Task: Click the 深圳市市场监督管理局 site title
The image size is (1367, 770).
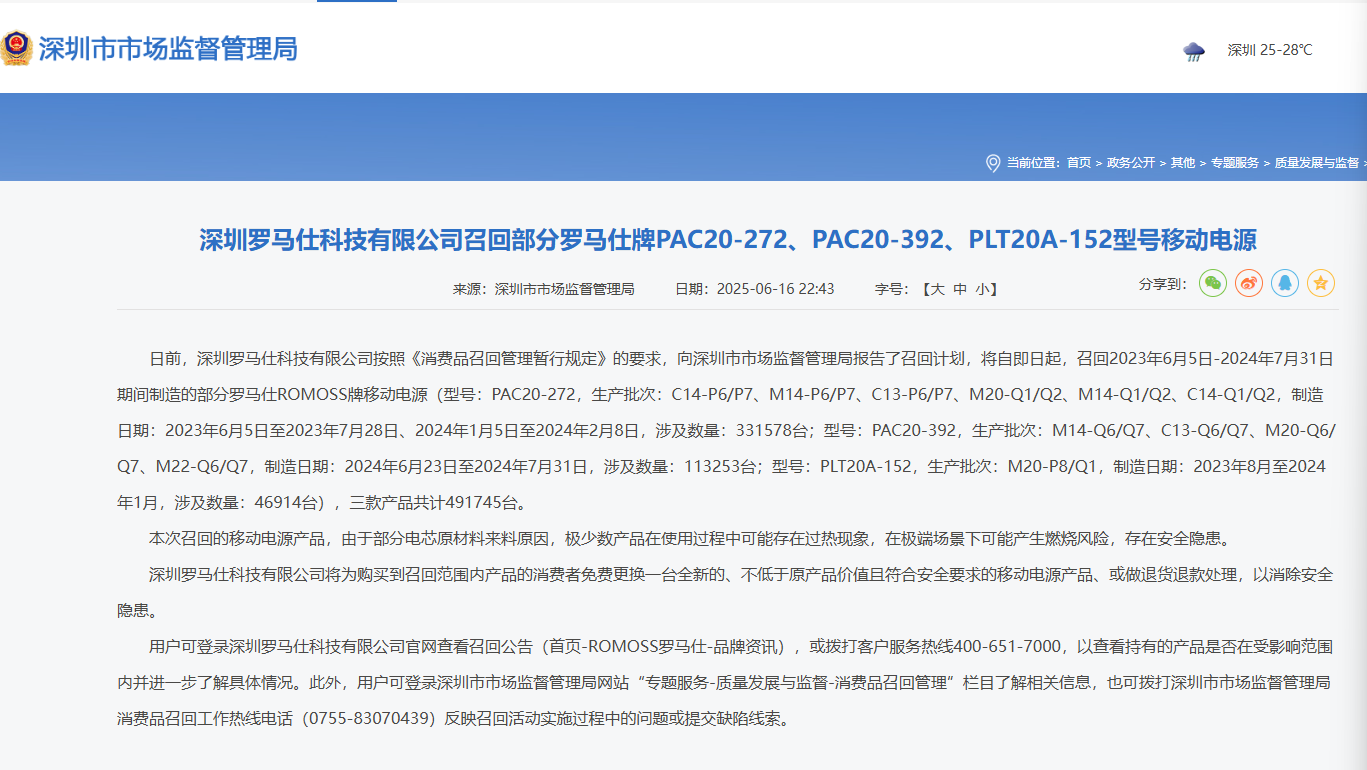Action: pos(168,49)
